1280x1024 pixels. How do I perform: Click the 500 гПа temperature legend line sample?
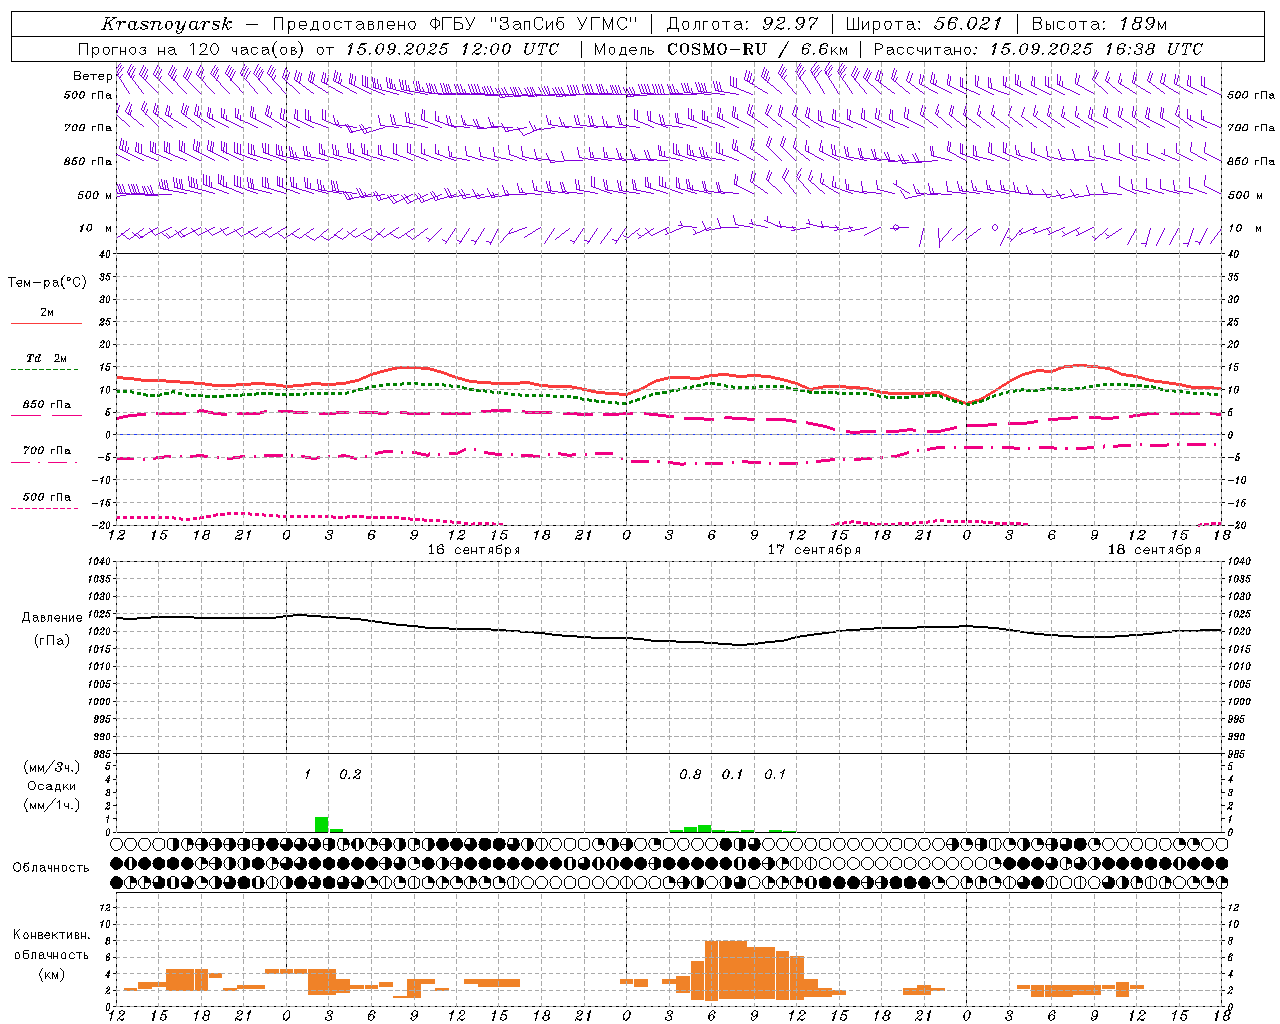point(45,509)
